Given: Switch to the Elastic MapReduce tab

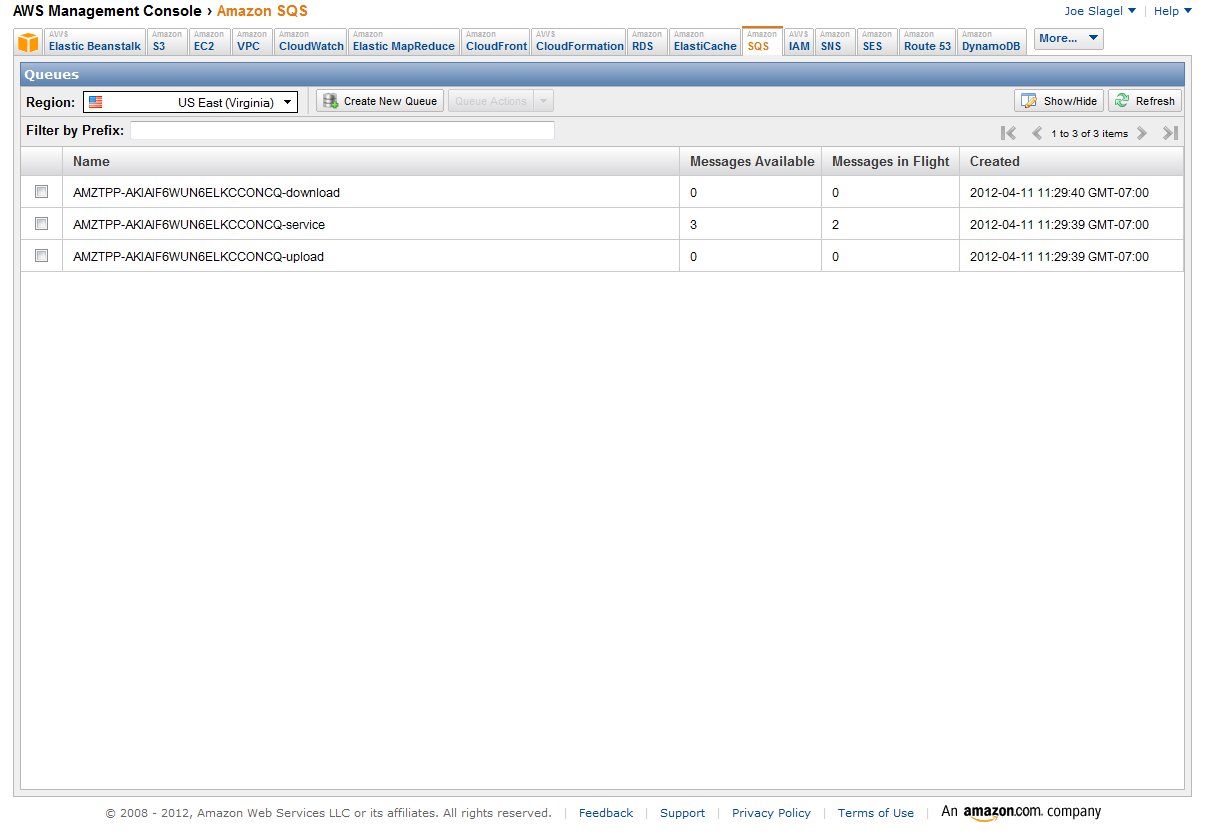Looking at the screenshot, I should (404, 42).
